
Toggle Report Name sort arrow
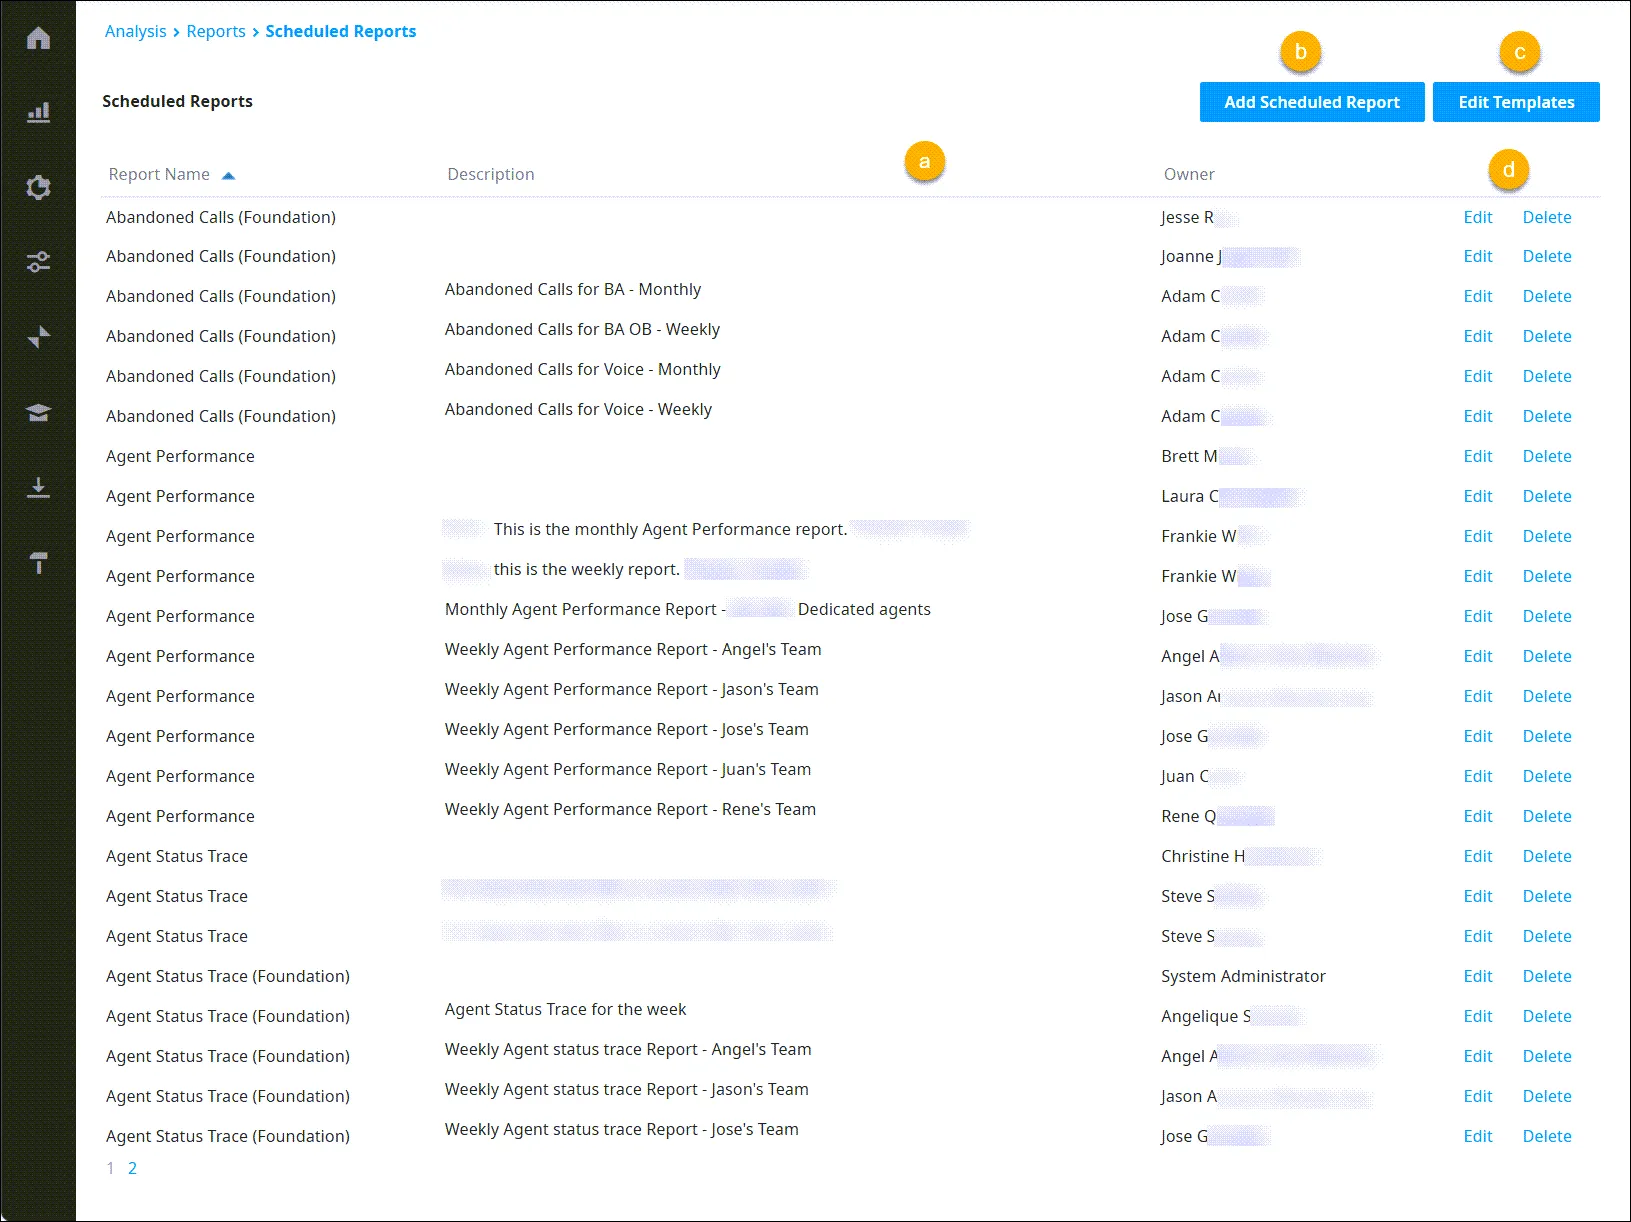(x=228, y=175)
